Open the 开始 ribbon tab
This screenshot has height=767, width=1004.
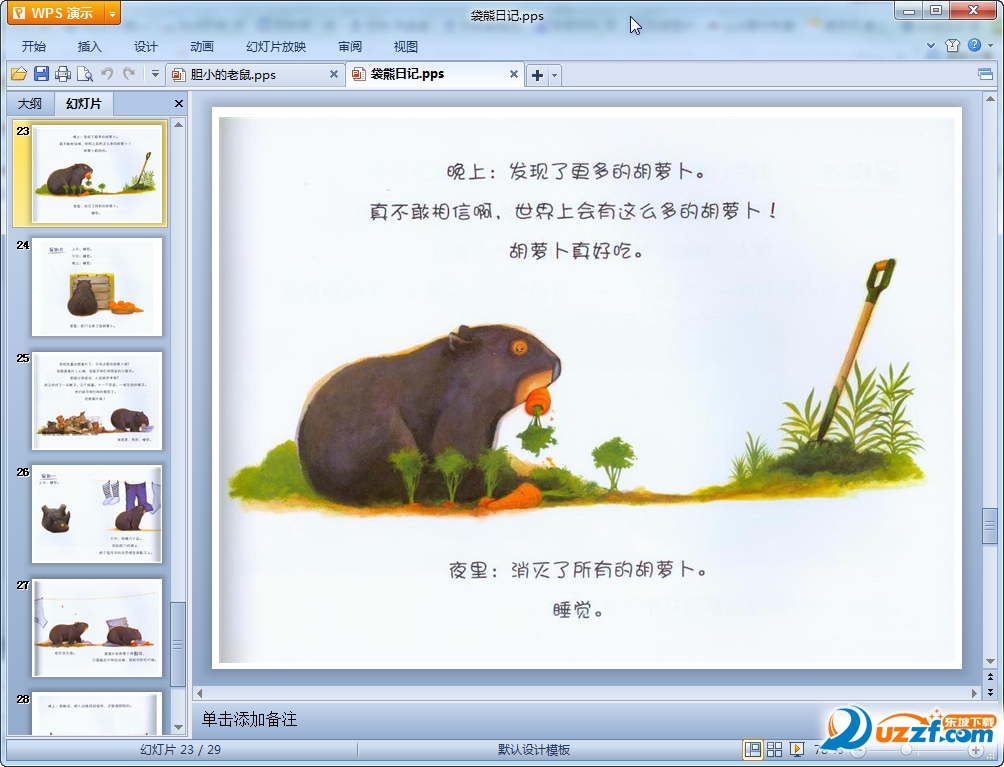34,47
